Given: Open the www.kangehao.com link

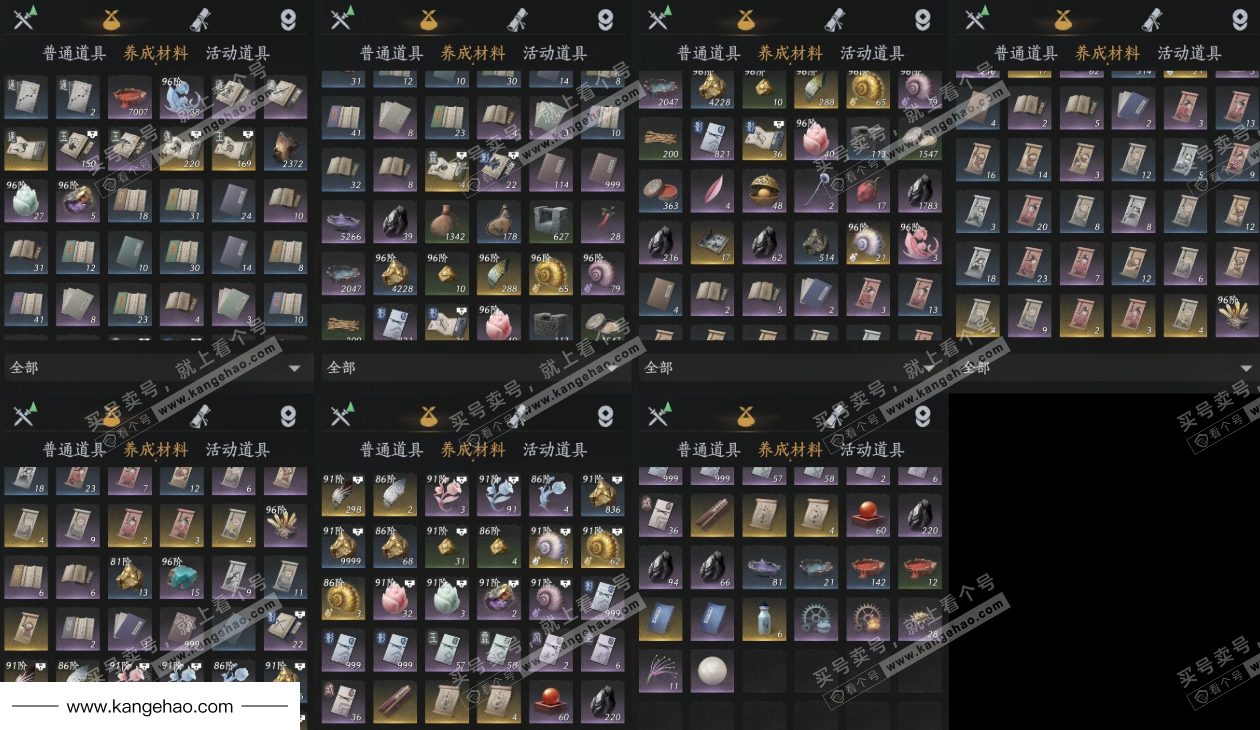Looking at the screenshot, I should [150, 707].
